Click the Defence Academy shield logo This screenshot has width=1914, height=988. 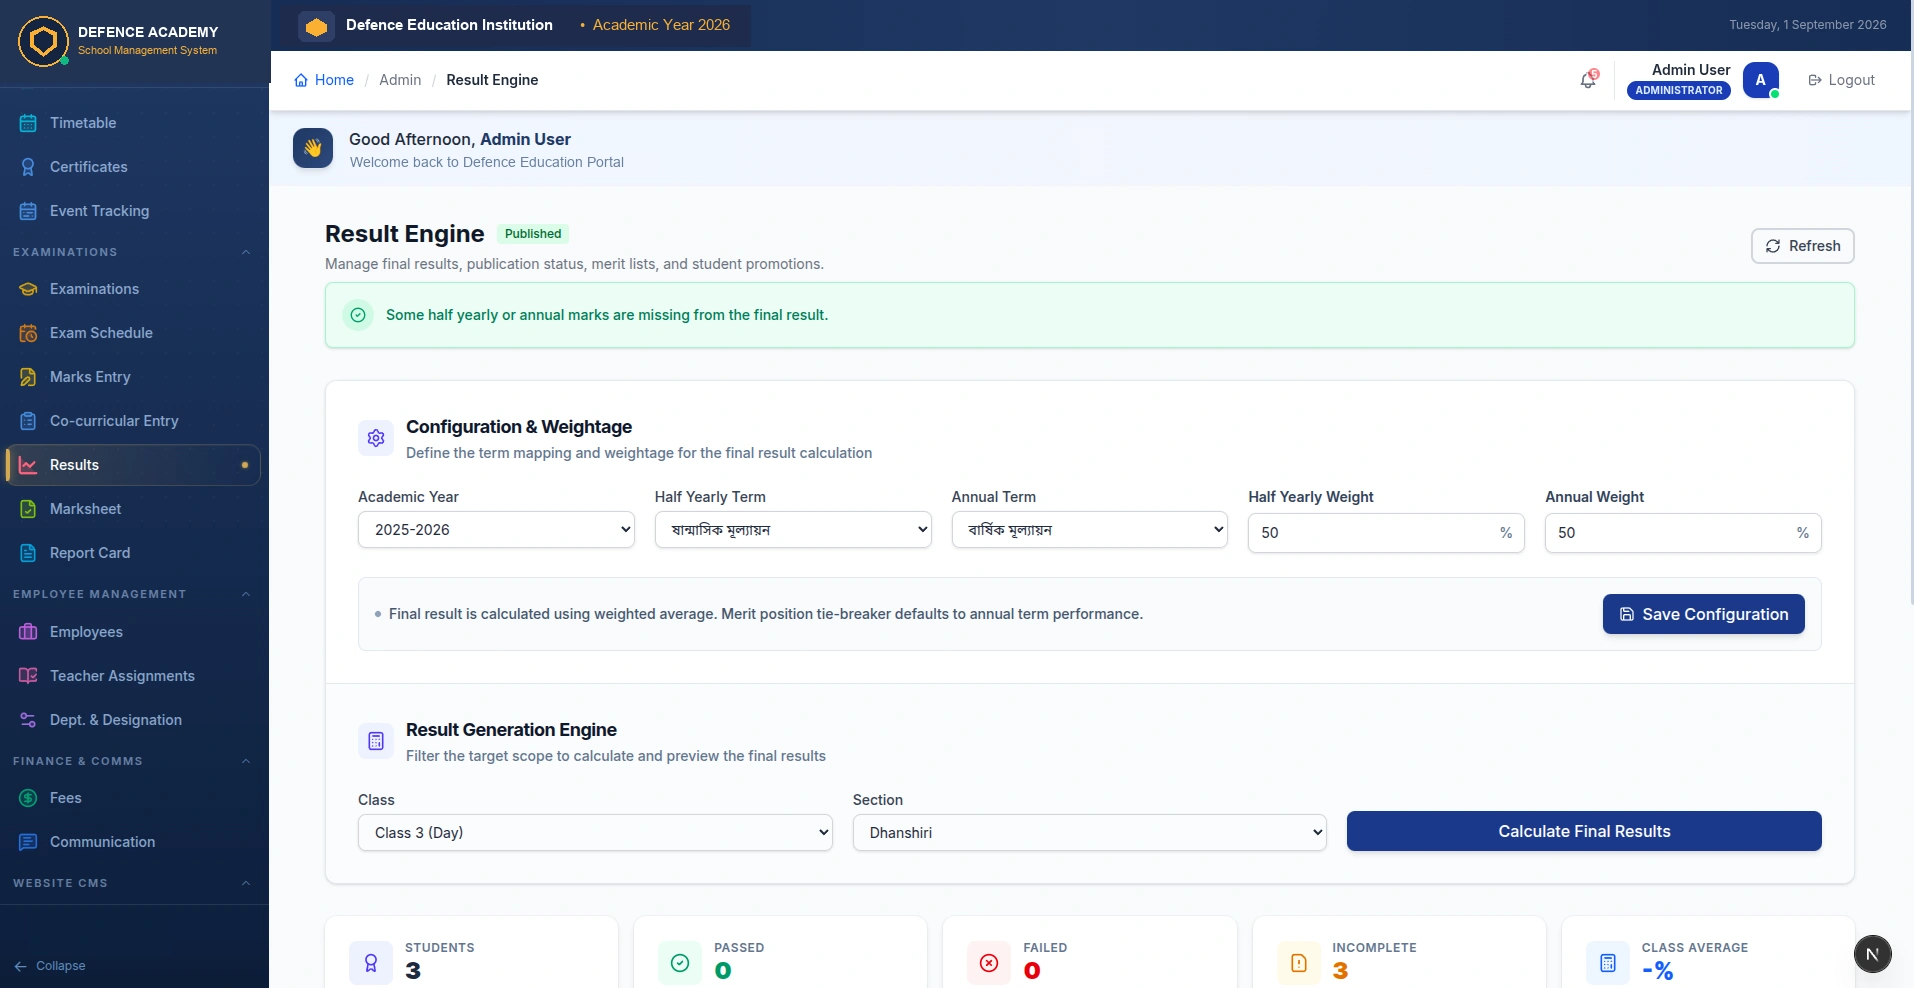tap(43, 41)
